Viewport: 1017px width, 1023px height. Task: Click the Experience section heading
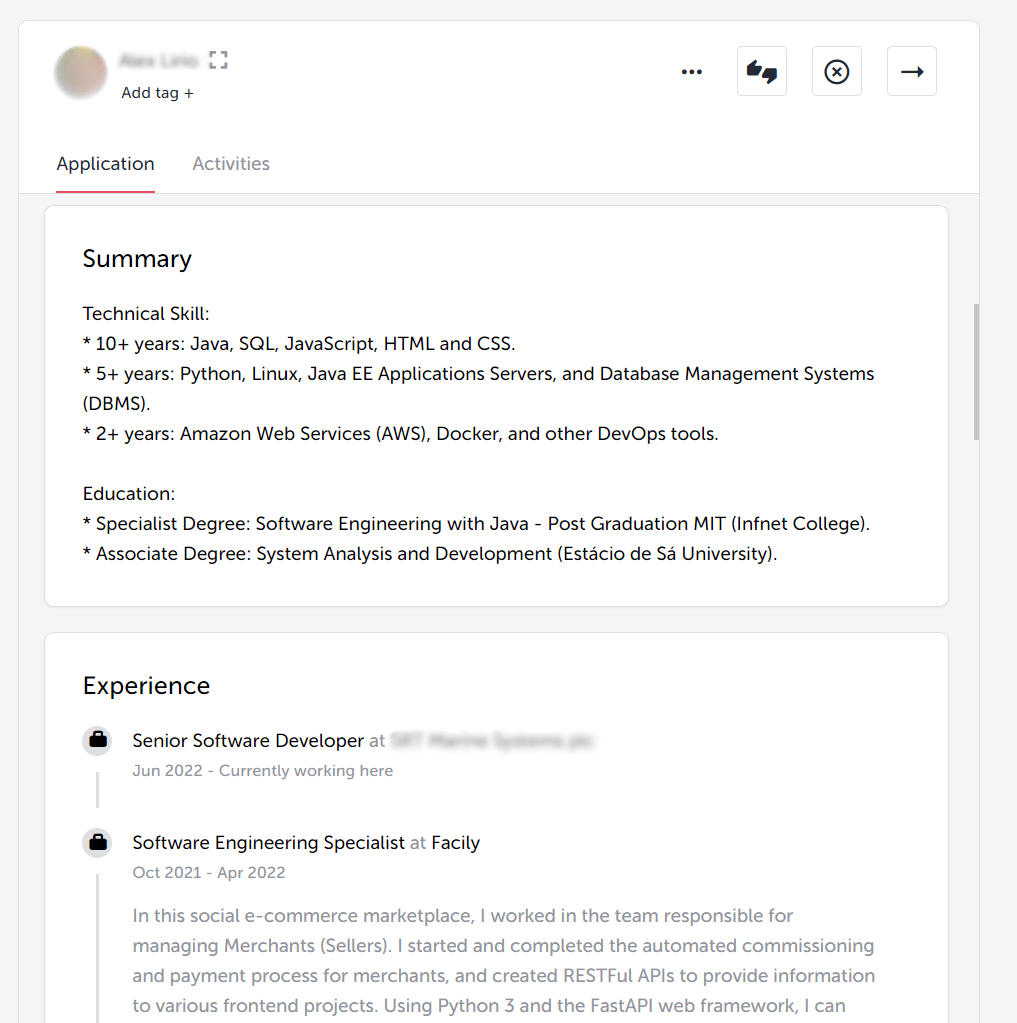point(146,685)
